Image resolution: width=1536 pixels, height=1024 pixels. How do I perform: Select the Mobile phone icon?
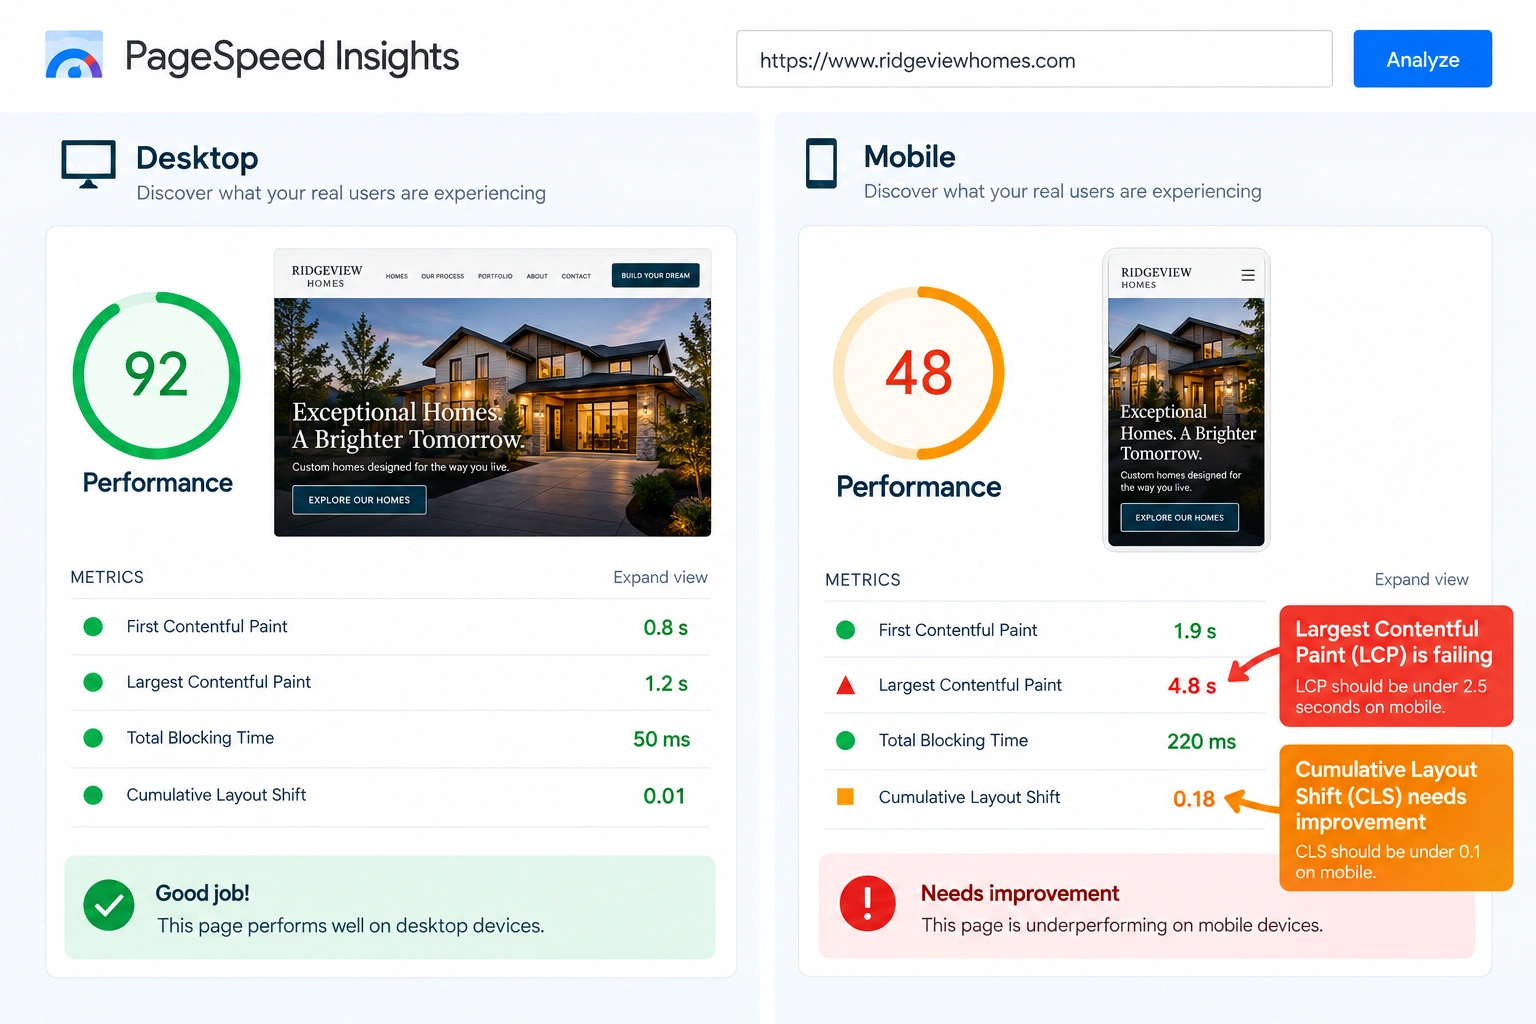(821, 163)
